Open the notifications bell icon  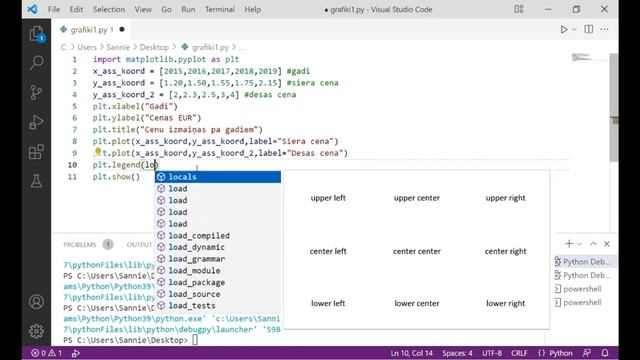click(x=605, y=353)
